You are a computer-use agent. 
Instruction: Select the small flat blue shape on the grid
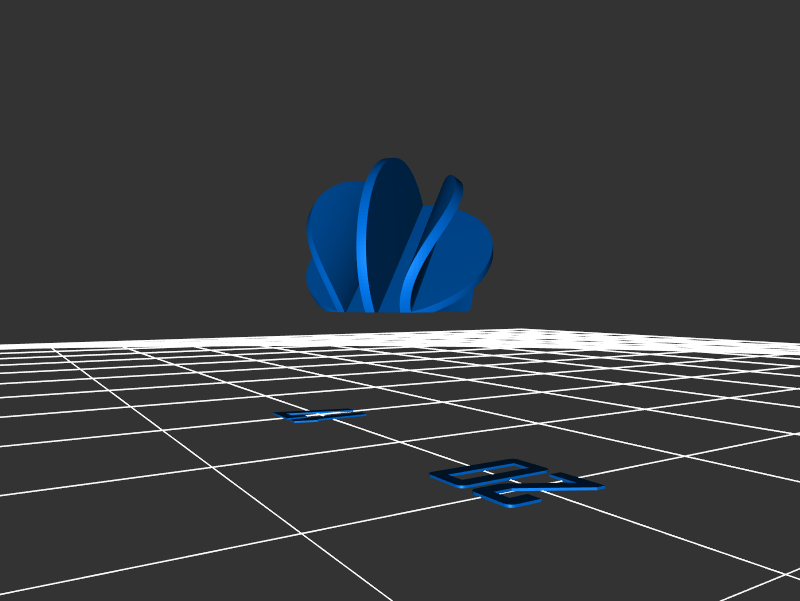coord(319,415)
